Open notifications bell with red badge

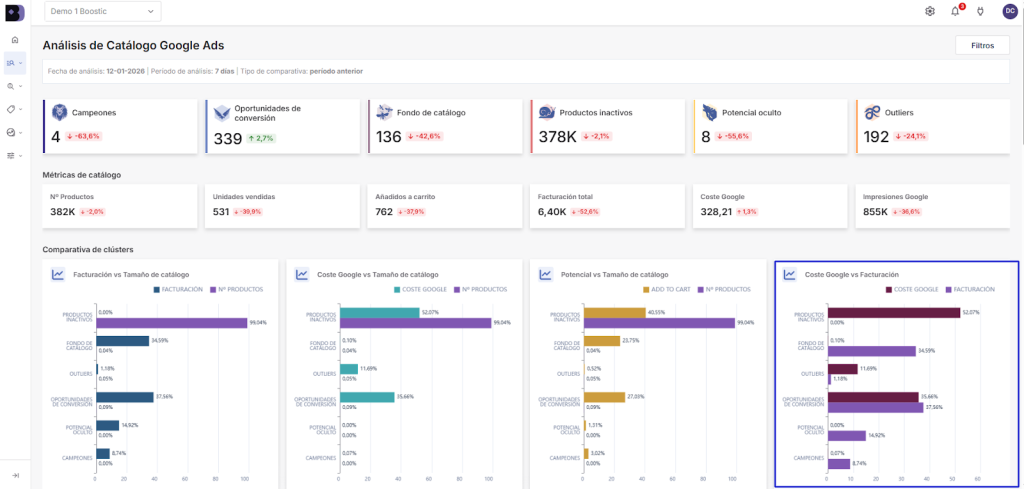pyautogui.click(x=955, y=11)
